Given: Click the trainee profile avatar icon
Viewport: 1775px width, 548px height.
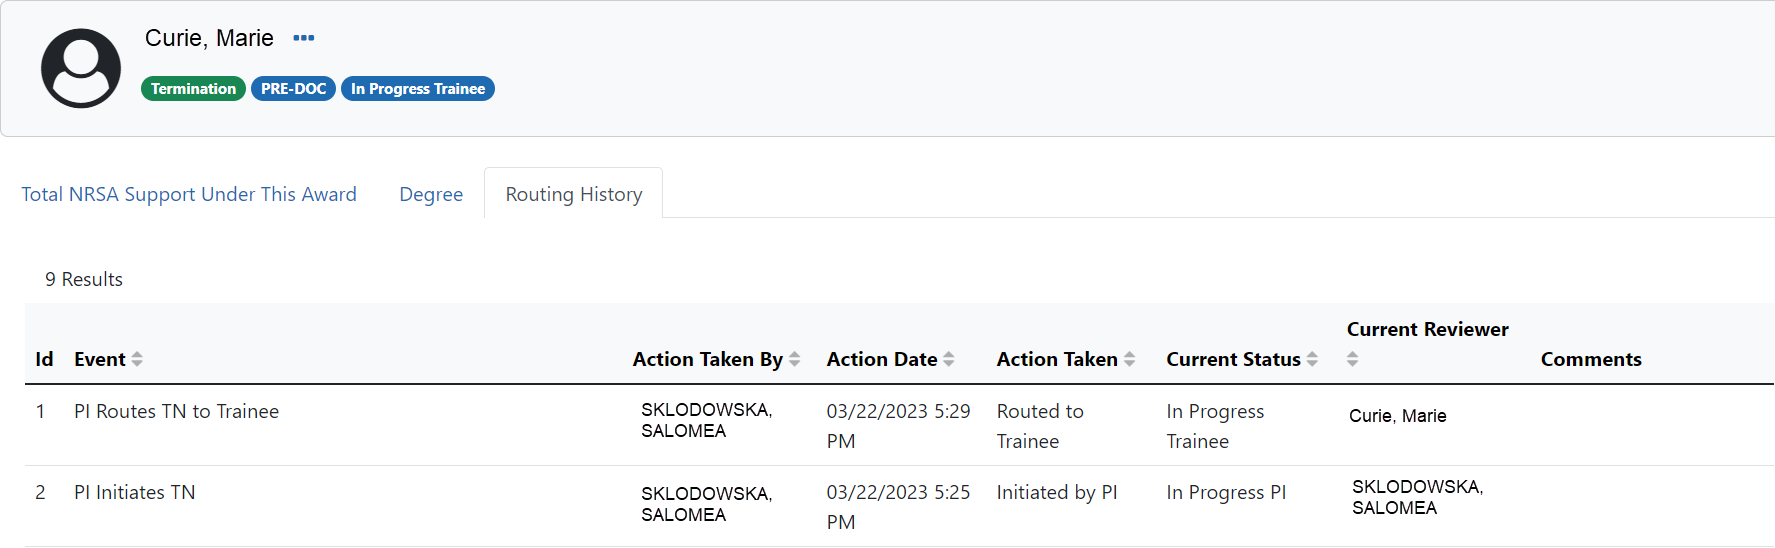Looking at the screenshot, I should point(81,68).
